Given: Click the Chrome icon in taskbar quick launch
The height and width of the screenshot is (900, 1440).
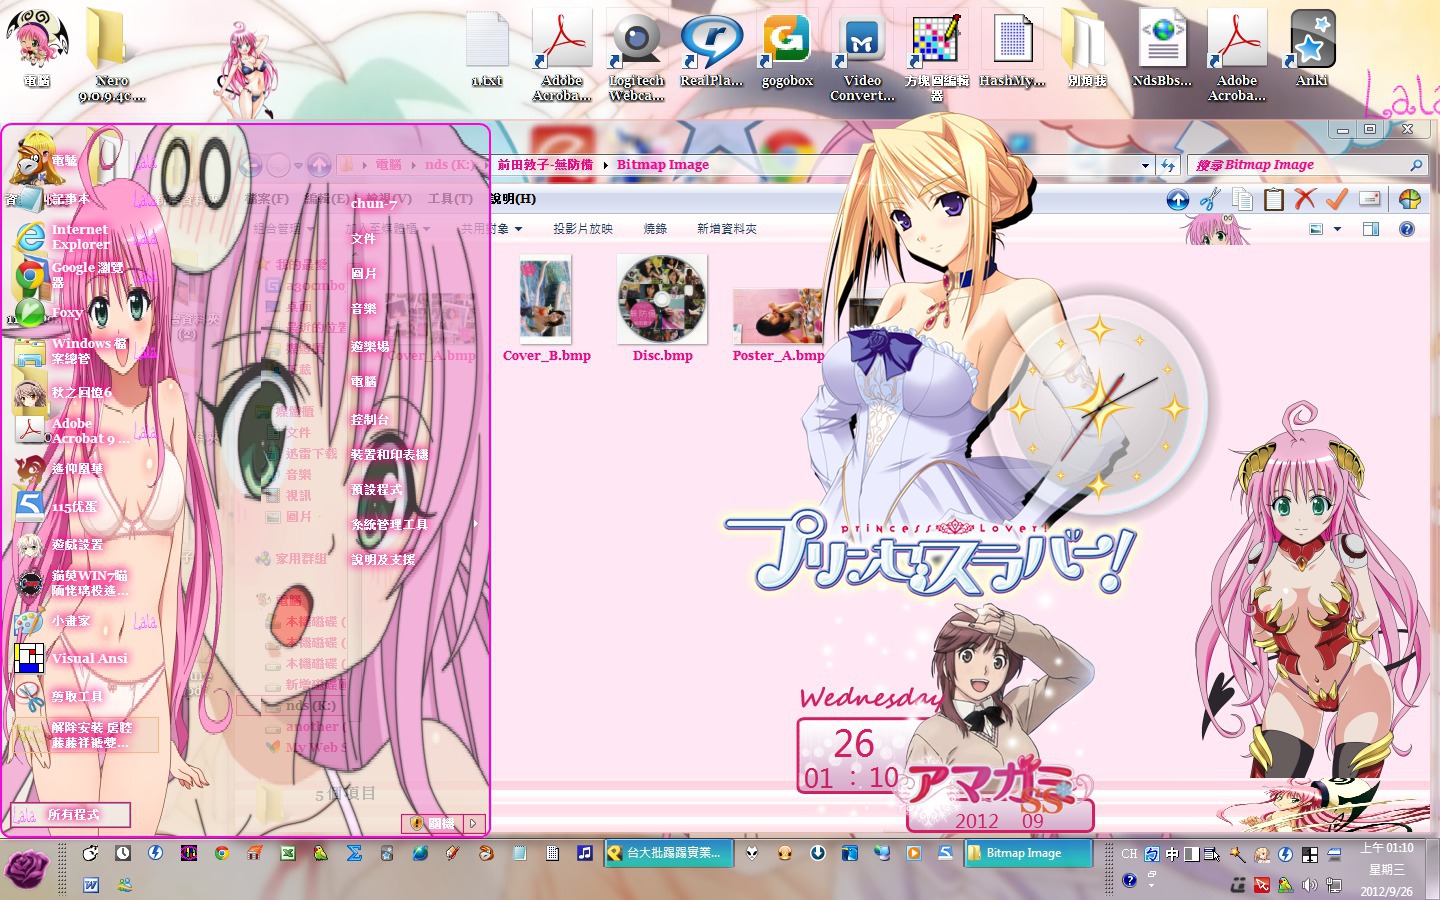Looking at the screenshot, I should pos(221,853).
